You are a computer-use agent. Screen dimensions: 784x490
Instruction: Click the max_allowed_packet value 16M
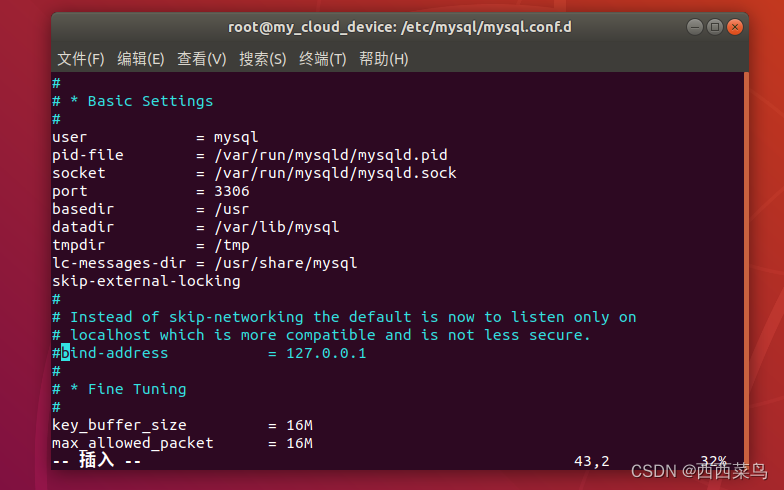point(300,443)
